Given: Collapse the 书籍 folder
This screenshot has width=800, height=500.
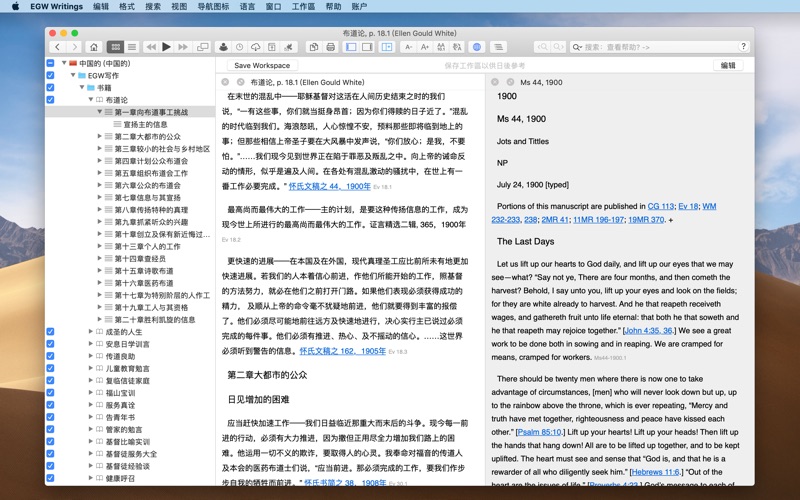Looking at the screenshot, I should (x=82, y=88).
